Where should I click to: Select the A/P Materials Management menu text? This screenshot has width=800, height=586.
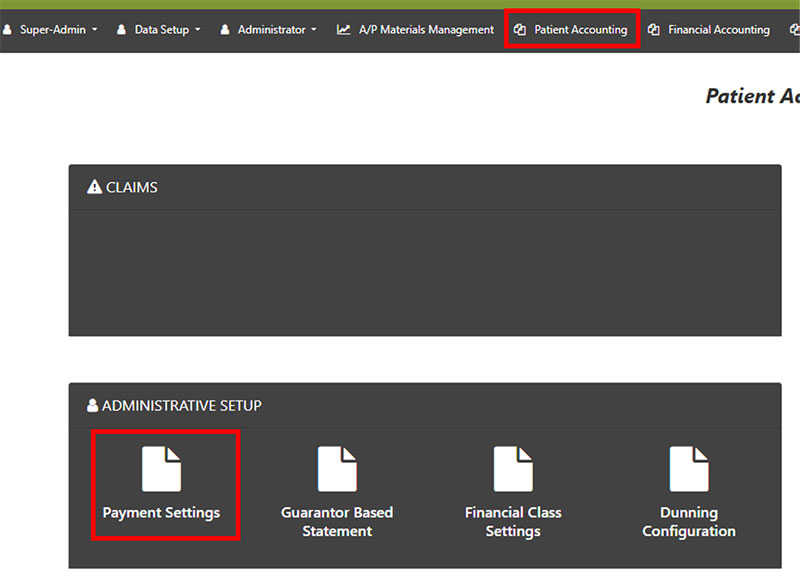(426, 30)
